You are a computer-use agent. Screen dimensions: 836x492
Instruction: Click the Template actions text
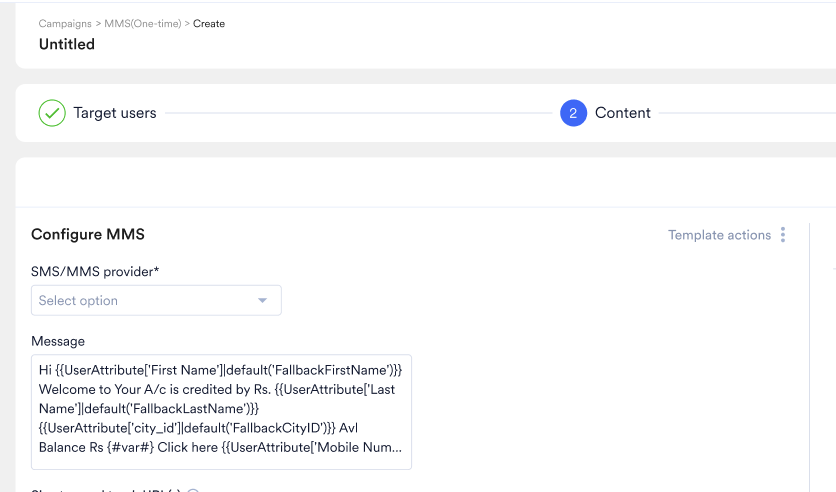(x=719, y=235)
